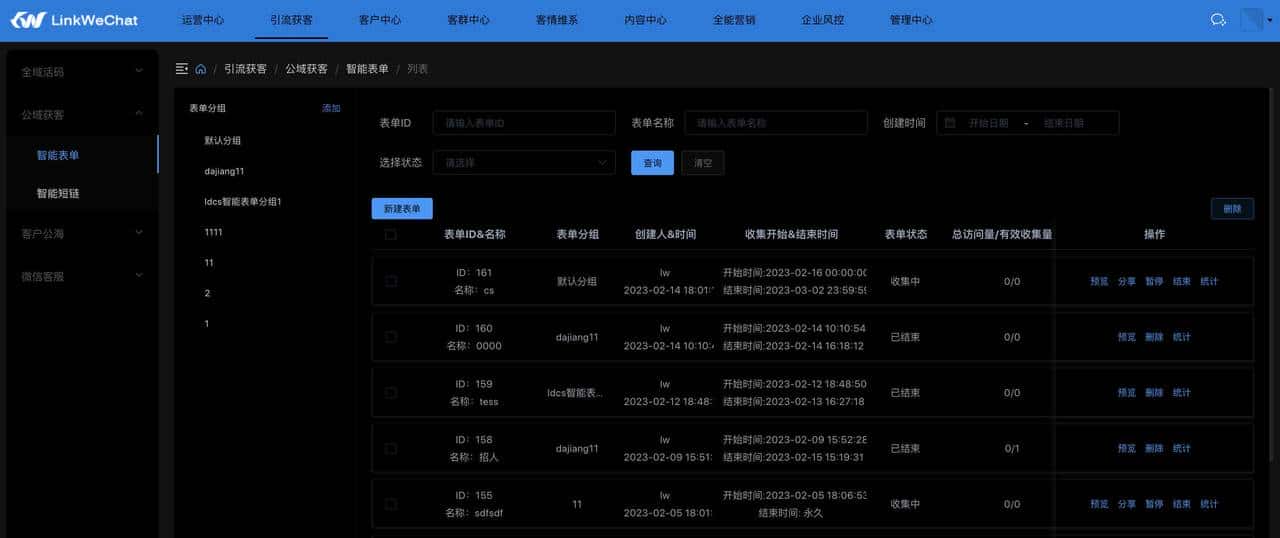Viewport: 1280px width, 538px height.
Task: Expand the 微信客服 sidebar section
Action: point(81,276)
